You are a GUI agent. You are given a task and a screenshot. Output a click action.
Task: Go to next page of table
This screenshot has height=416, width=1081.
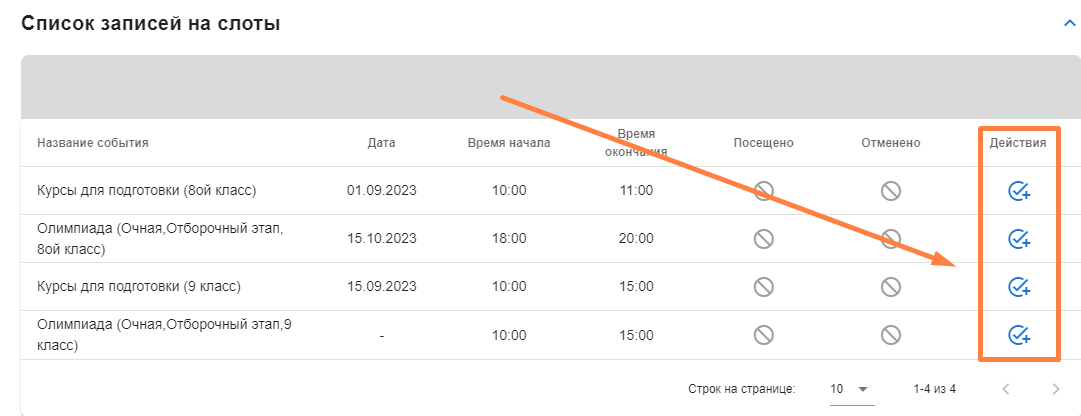pyautogui.click(x=1055, y=389)
